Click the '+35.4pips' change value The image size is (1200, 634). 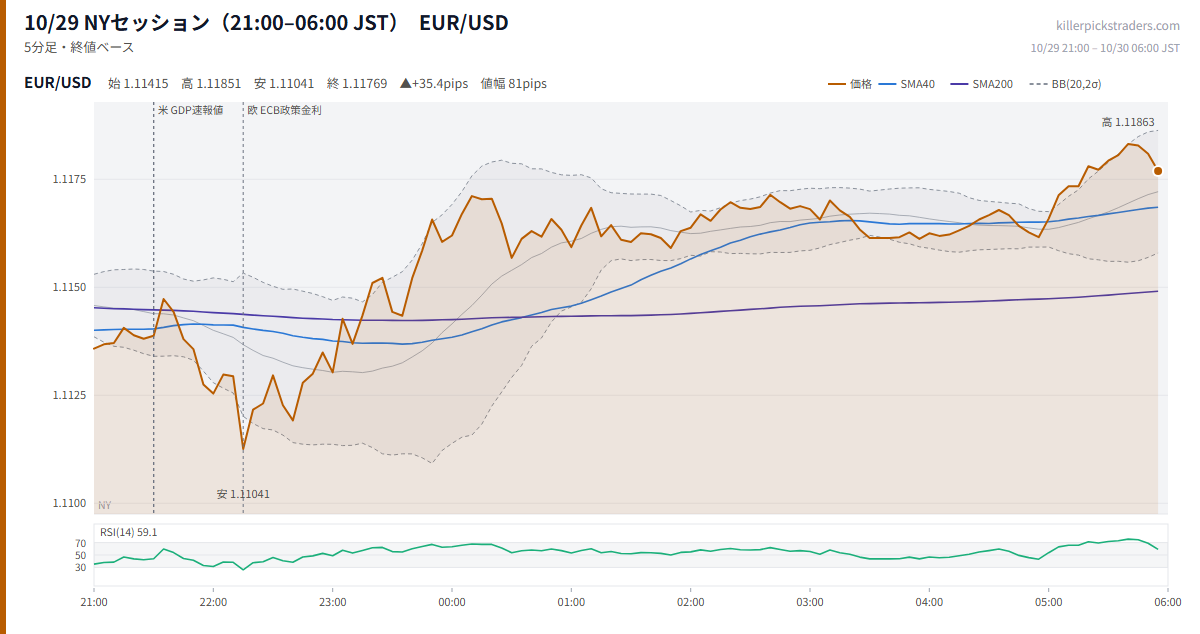pyautogui.click(x=434, y=84)
